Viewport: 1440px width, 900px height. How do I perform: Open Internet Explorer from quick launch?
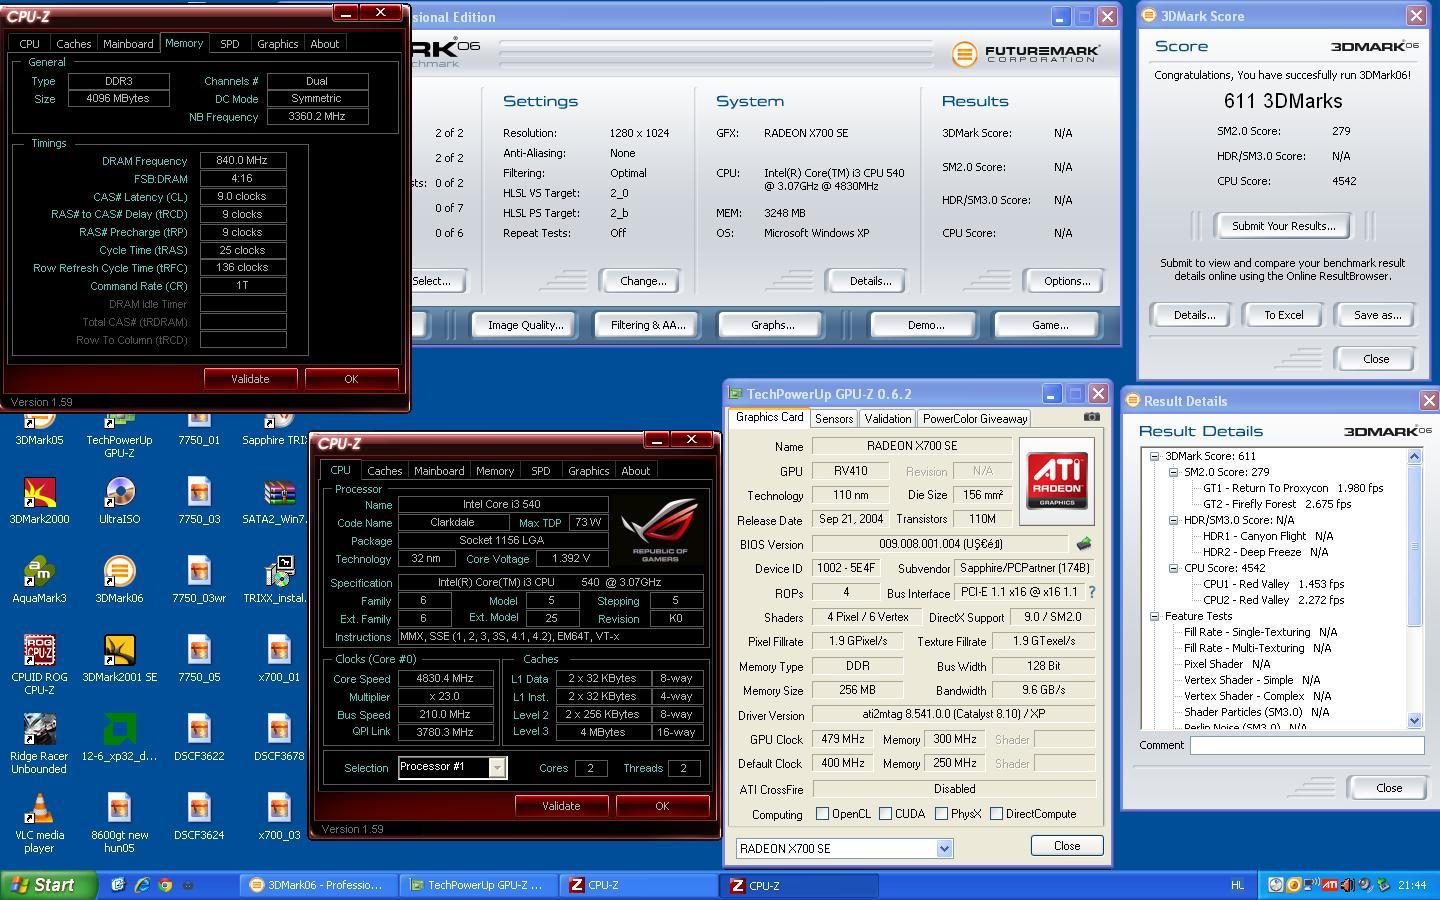point(141,885)
